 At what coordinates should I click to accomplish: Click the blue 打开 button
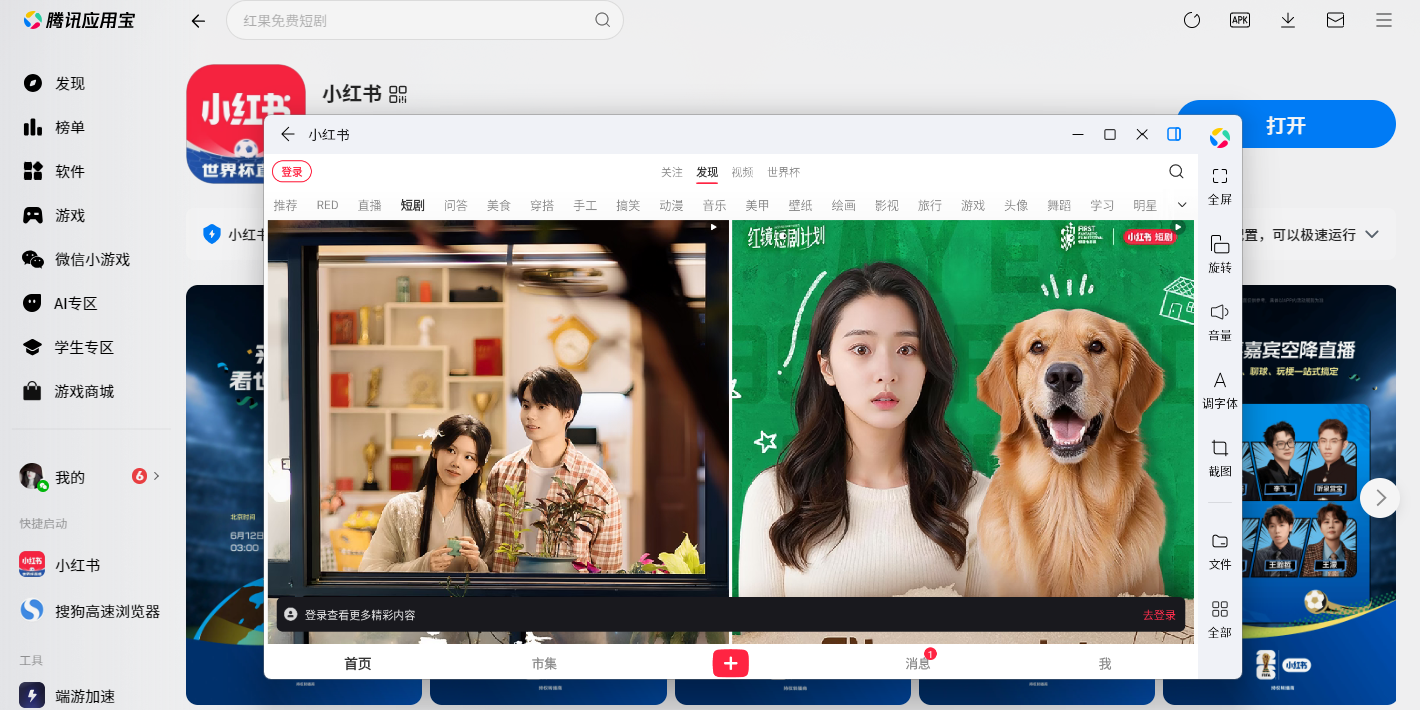1285,125
